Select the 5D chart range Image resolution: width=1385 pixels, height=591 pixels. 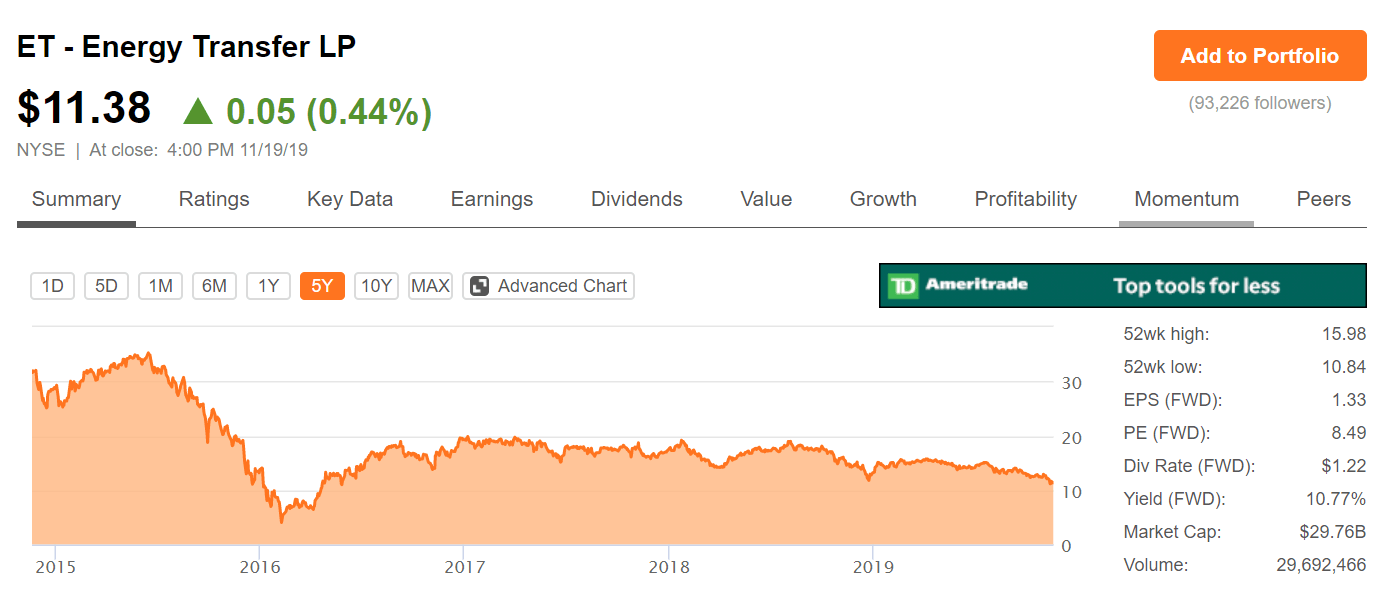click(x=106, y=285)
